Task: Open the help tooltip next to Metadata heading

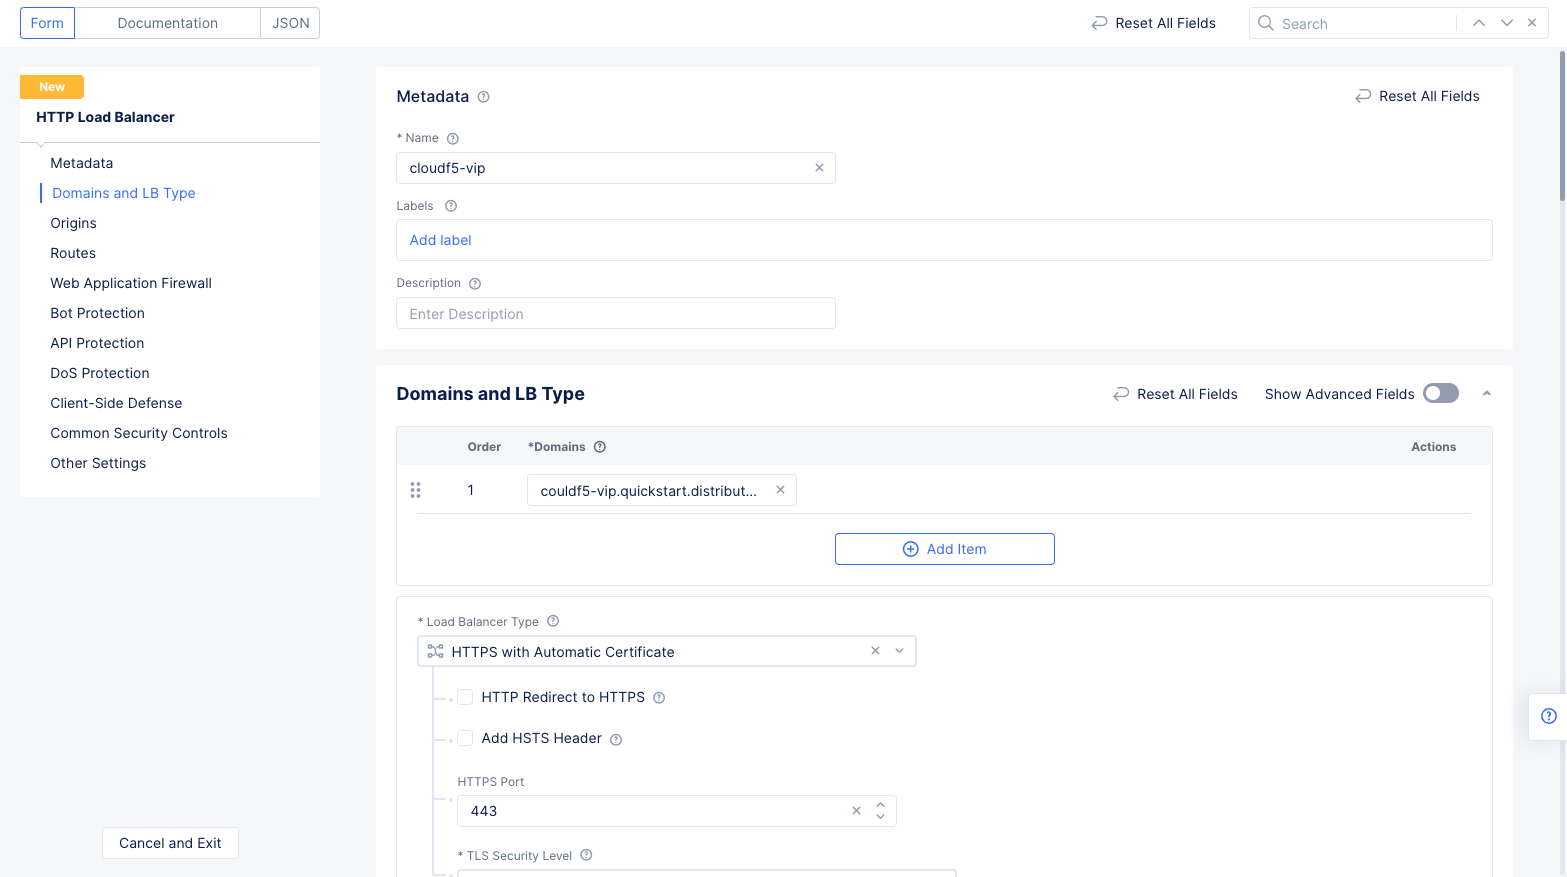Action: pos(483,96)
